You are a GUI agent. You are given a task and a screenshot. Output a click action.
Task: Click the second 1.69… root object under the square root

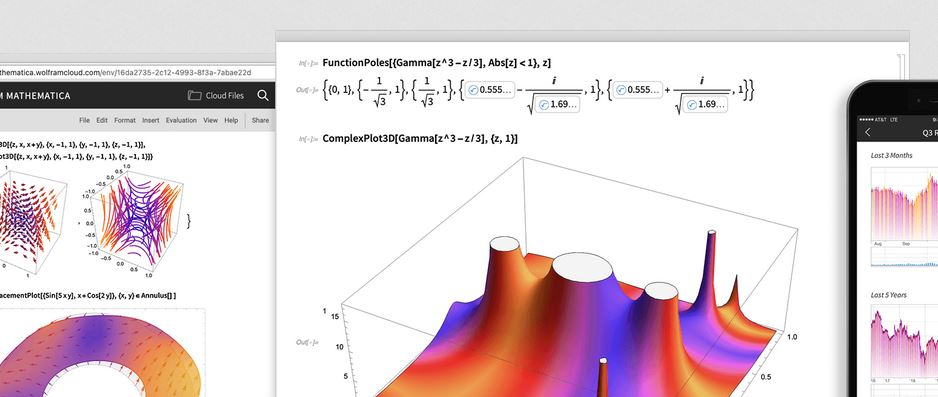click(x=705, y=104)
